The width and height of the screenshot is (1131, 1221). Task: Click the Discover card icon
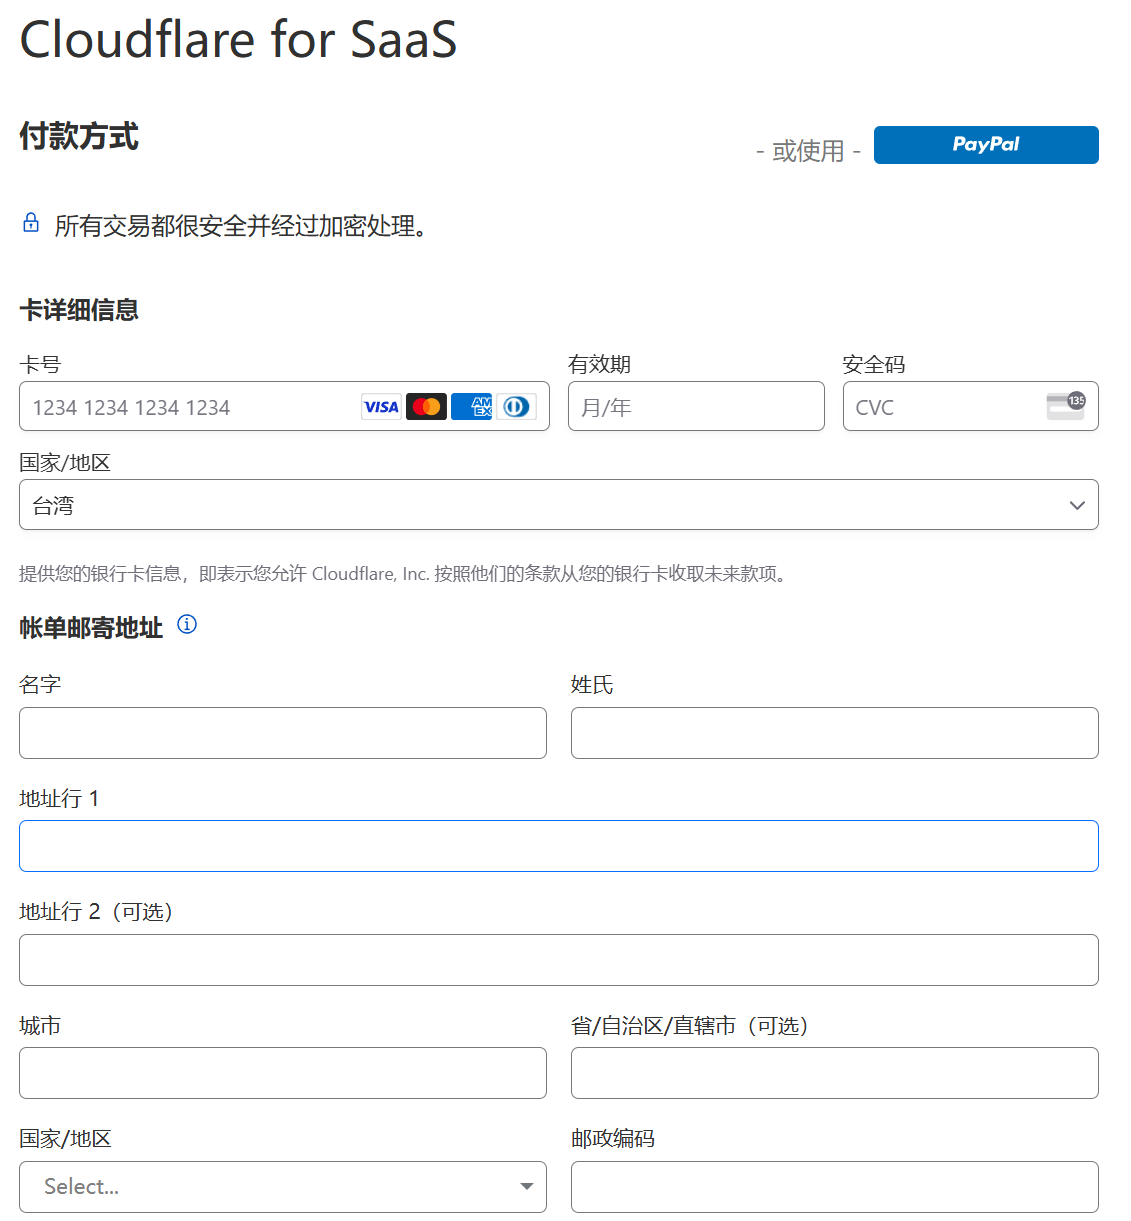[x=517, y=406]
